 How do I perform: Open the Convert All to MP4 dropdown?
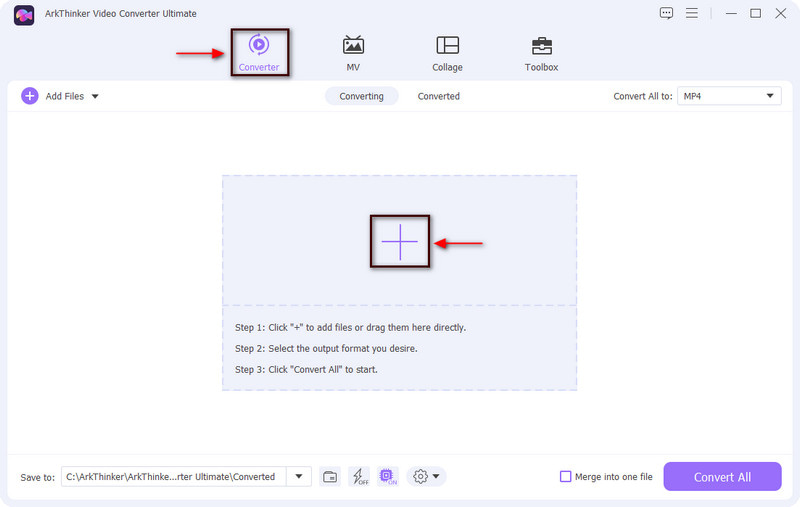tap(729, 96)
